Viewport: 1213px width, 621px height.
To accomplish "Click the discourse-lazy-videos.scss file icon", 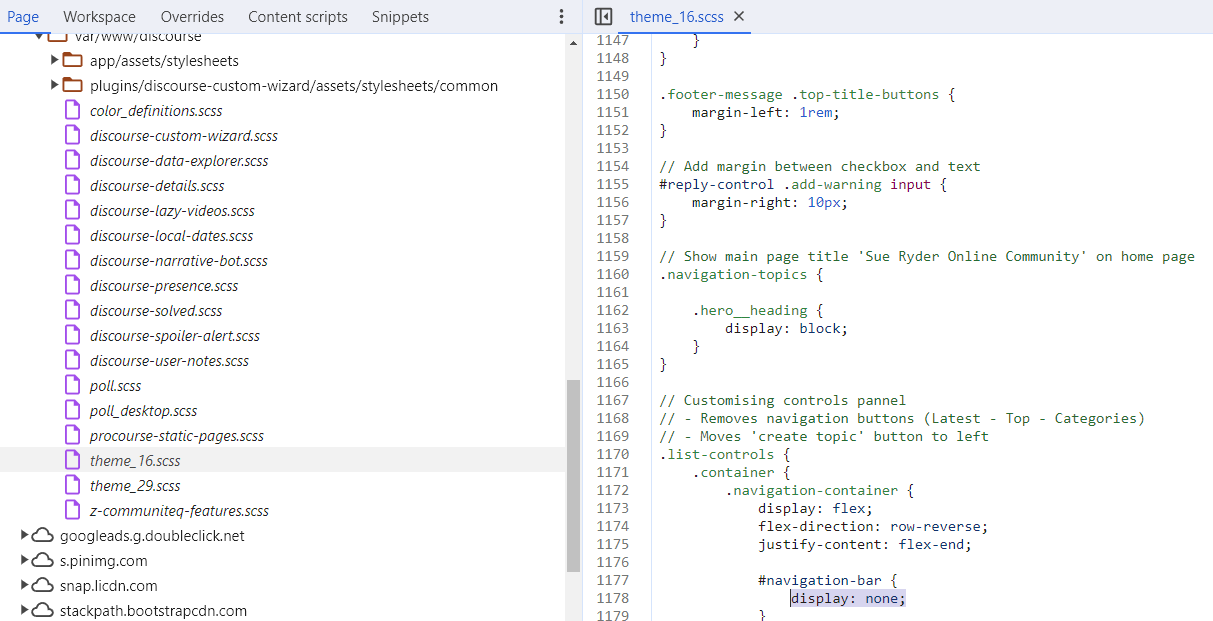I will click(71, 210).
